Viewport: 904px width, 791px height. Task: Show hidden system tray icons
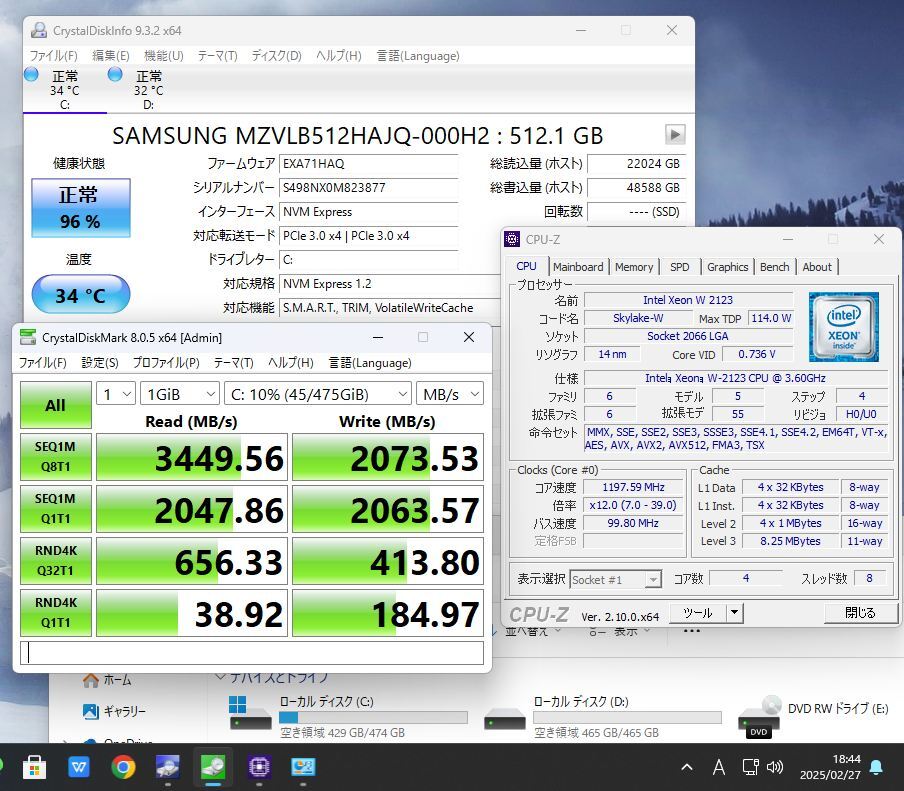pyautogui.click(x=687, y=767)
